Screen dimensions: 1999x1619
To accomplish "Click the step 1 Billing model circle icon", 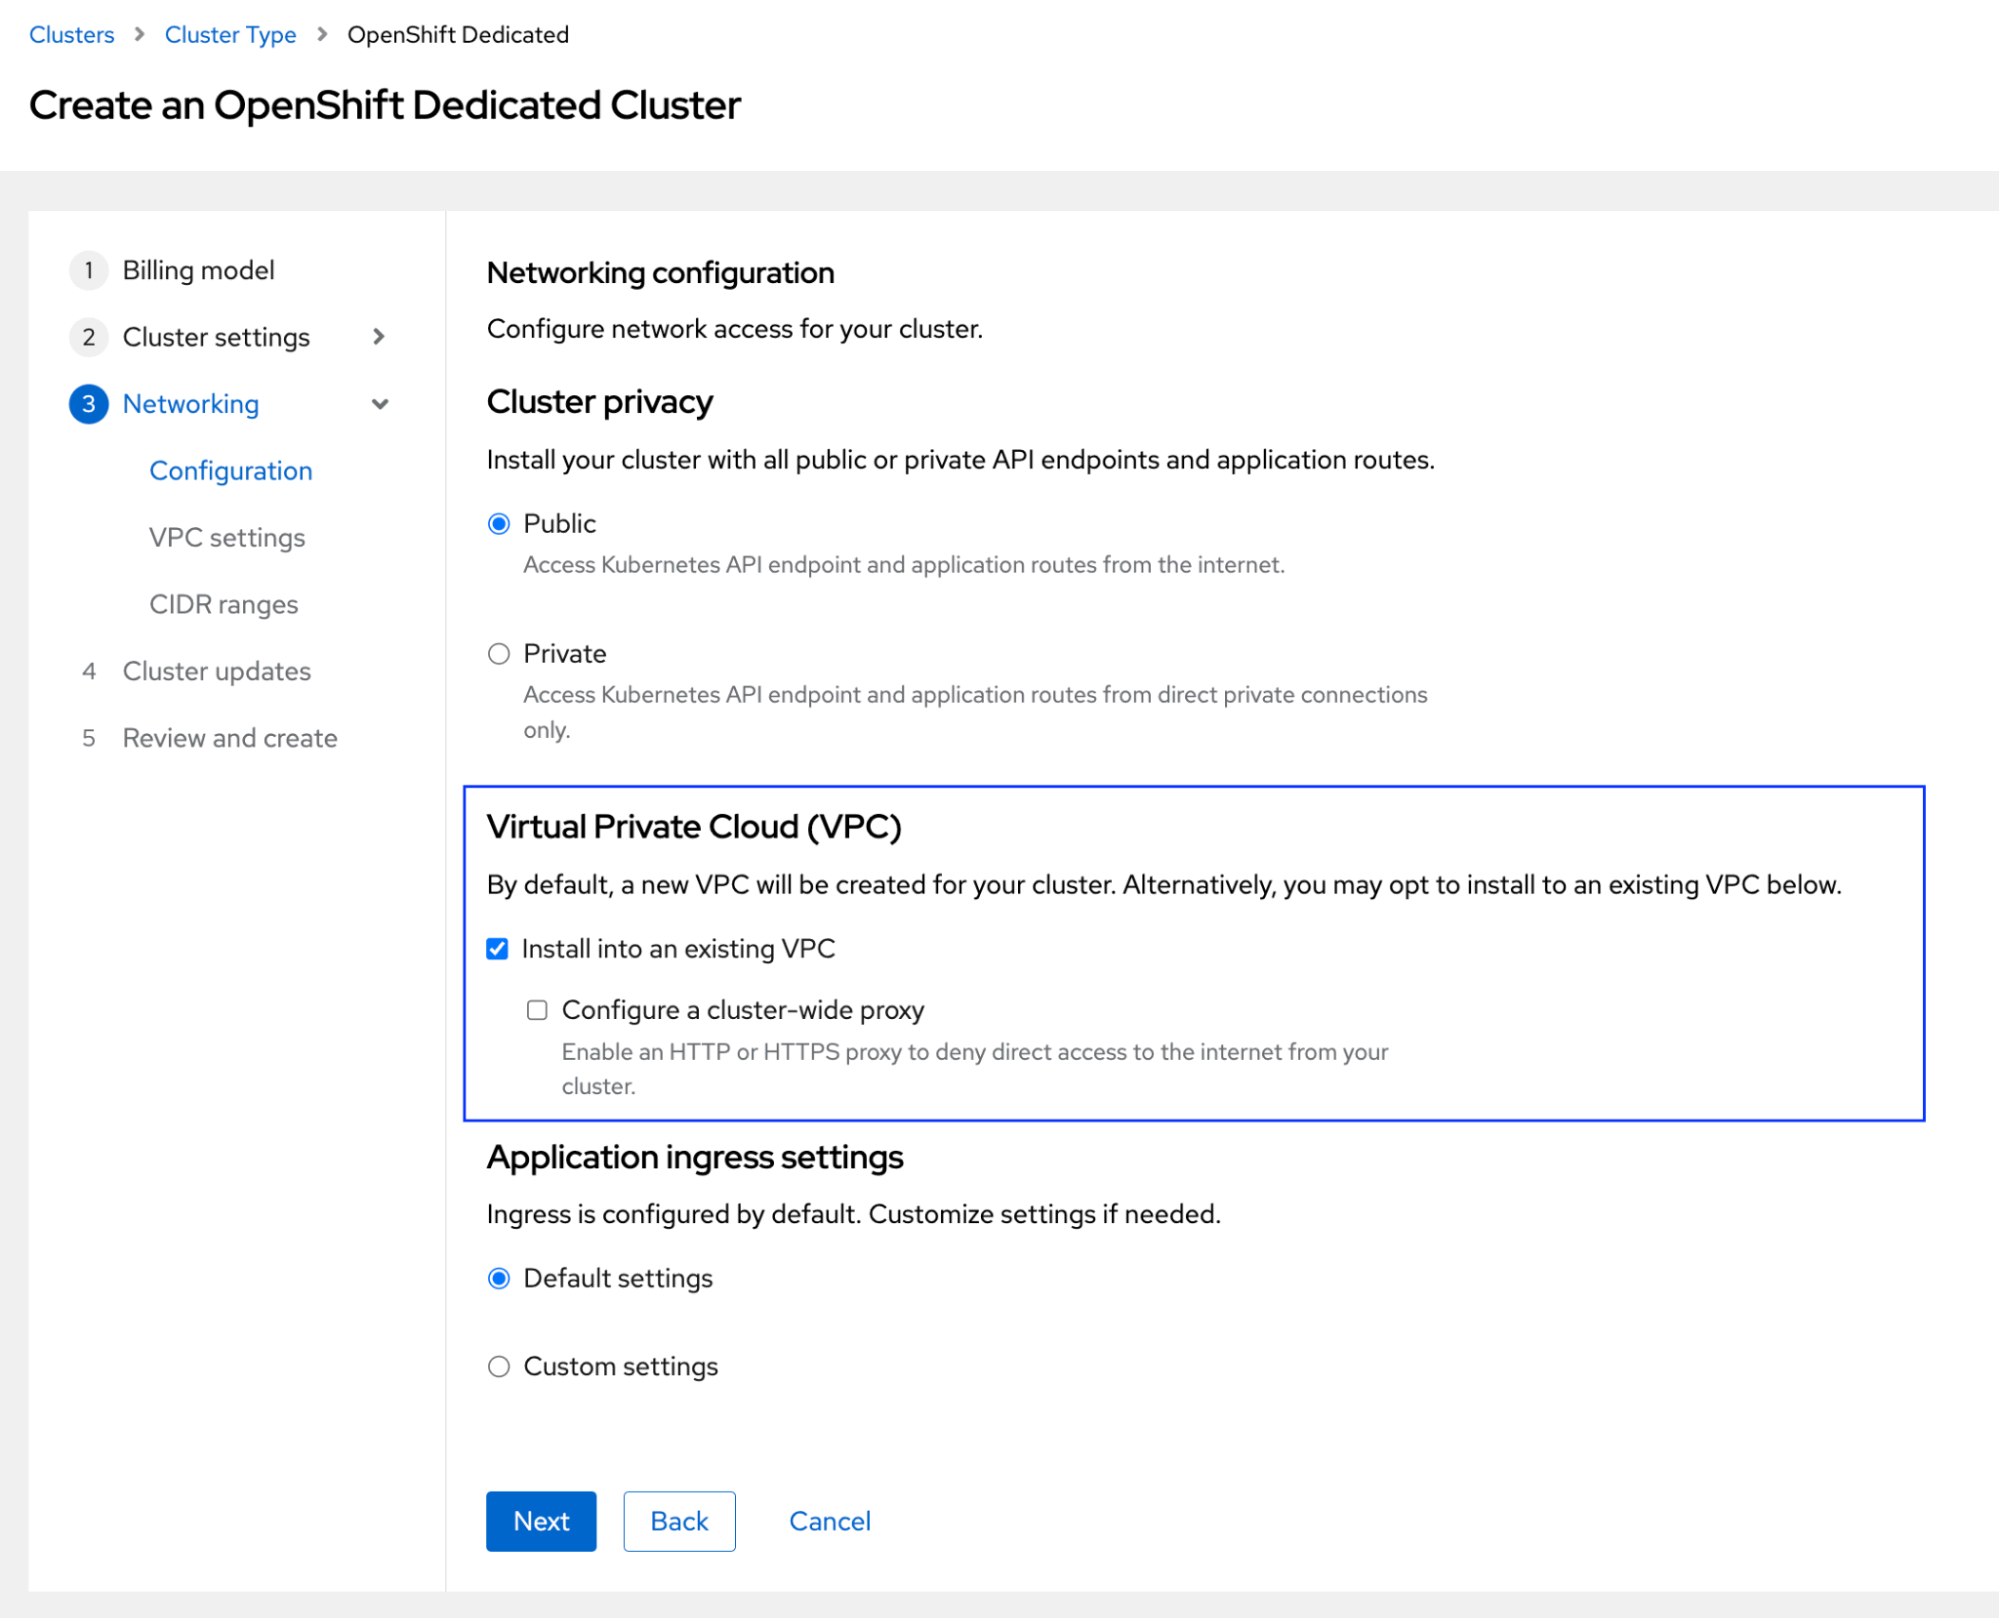I will point(89,270).
